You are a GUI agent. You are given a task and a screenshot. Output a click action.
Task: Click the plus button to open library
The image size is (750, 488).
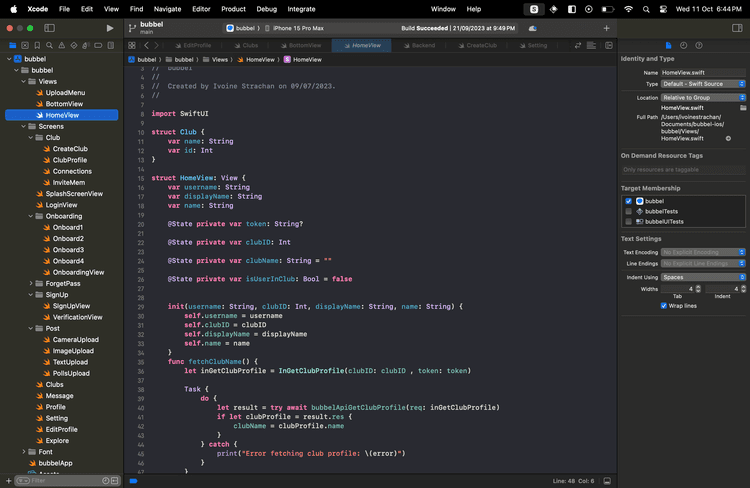point(607,28)
